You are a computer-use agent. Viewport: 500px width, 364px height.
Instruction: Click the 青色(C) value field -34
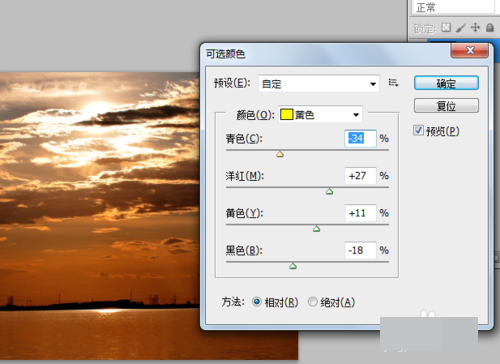pyautogui.click(x=360, y=138)
